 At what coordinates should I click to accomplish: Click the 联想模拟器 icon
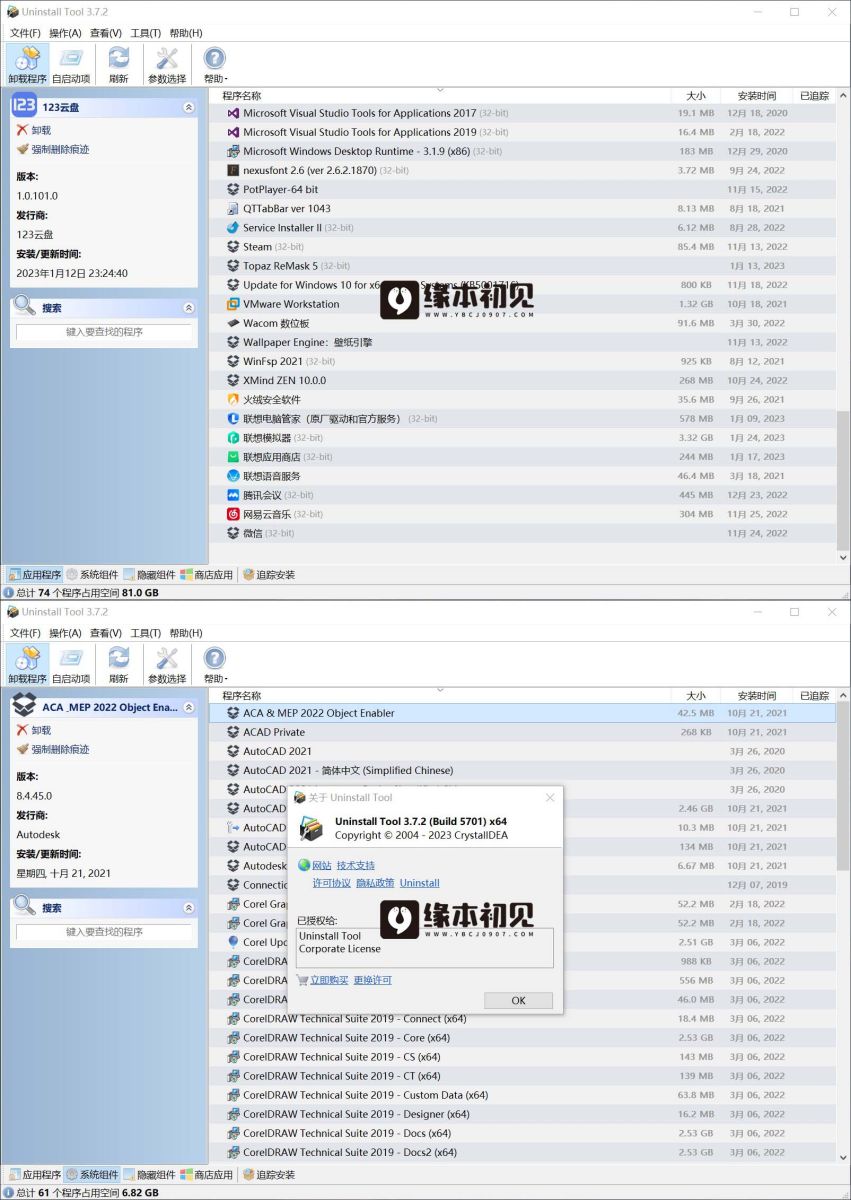pos(233,438)
